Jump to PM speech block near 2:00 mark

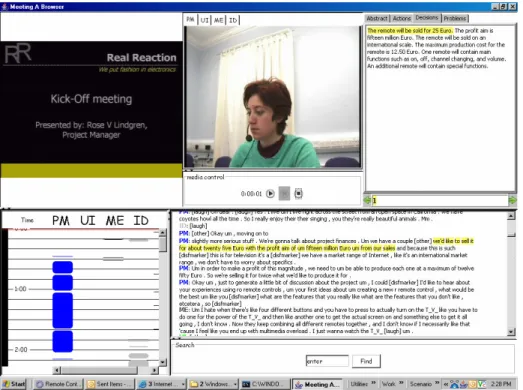coord(62,341)
